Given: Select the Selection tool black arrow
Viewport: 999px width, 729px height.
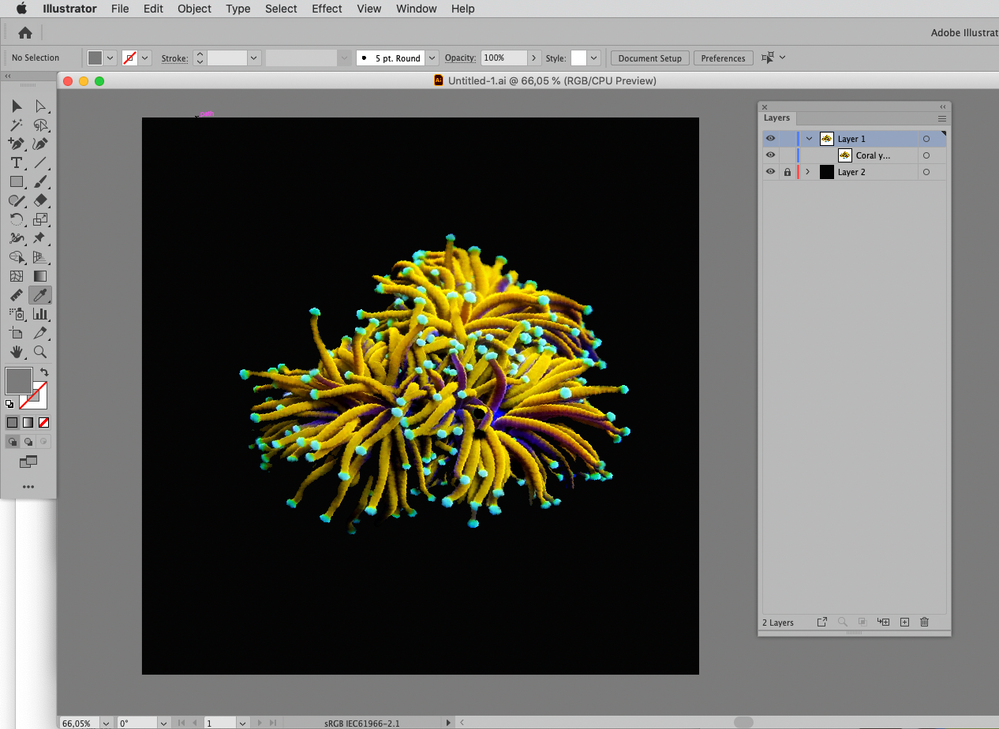Looking at the screenshot, I should coord(17,106).
